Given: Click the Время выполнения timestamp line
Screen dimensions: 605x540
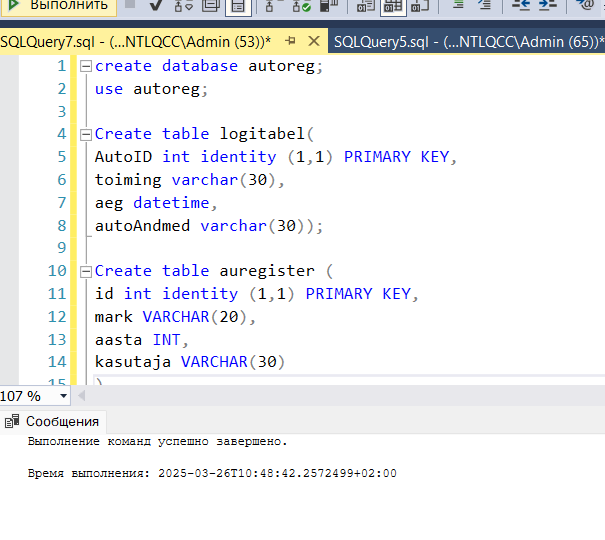Looking at the screenshot, I should coord(212,473).
